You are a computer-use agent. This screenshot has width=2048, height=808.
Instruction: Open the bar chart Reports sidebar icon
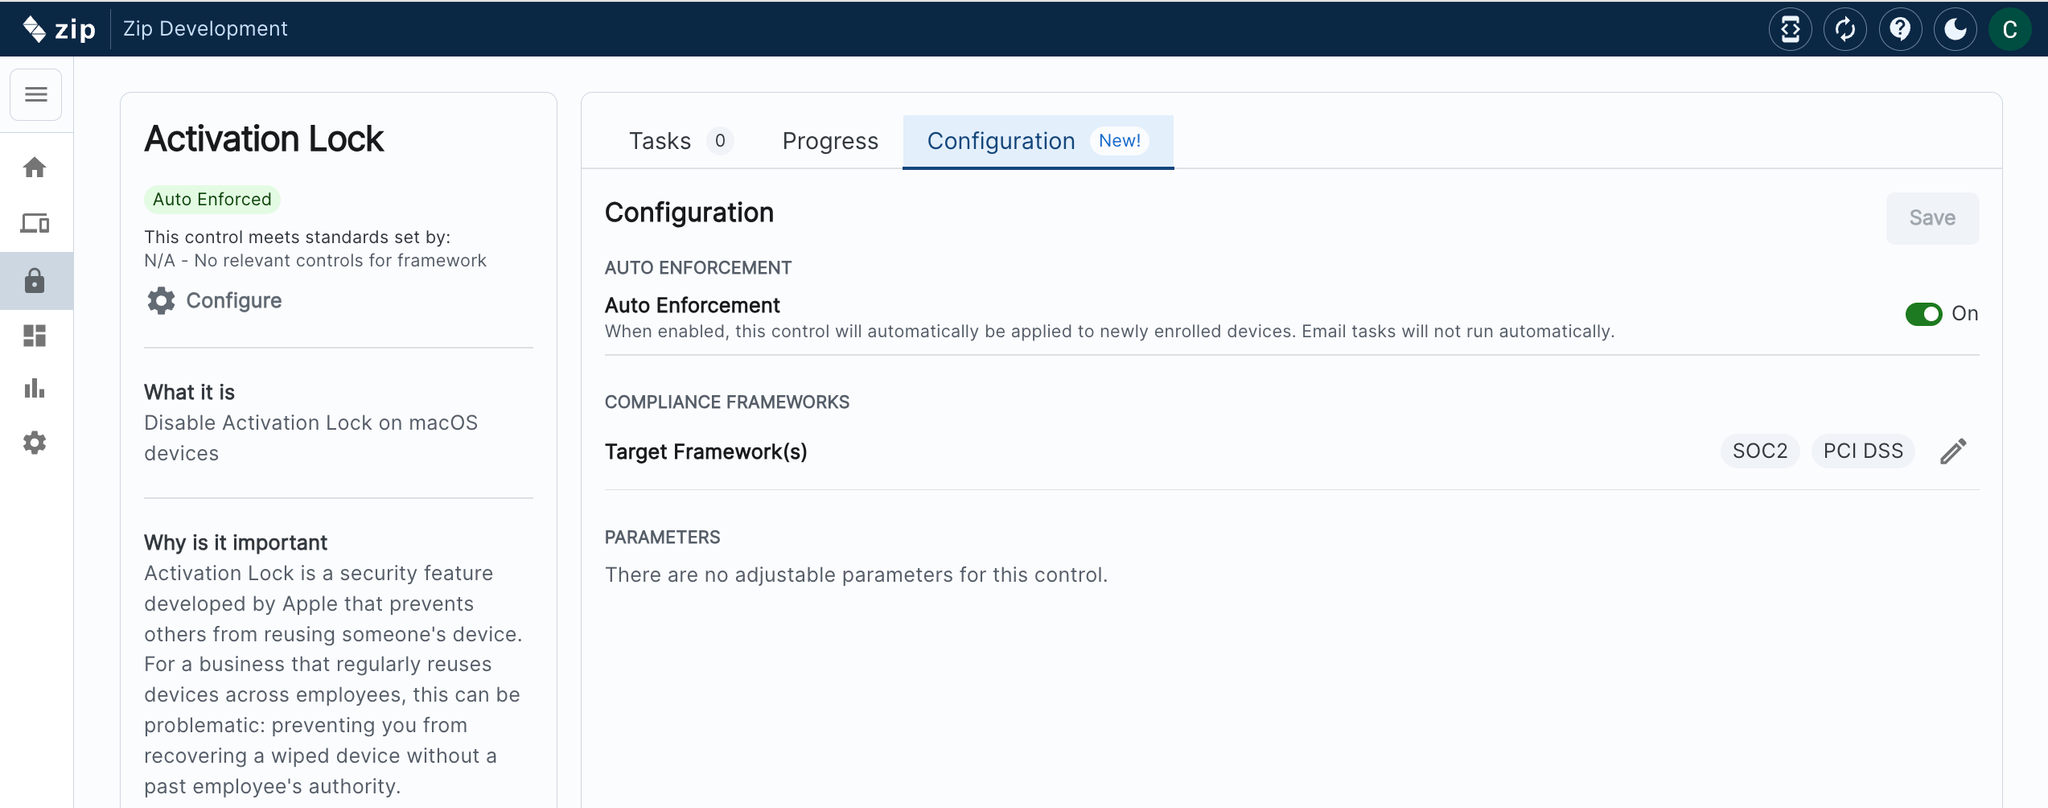(35, 388)
